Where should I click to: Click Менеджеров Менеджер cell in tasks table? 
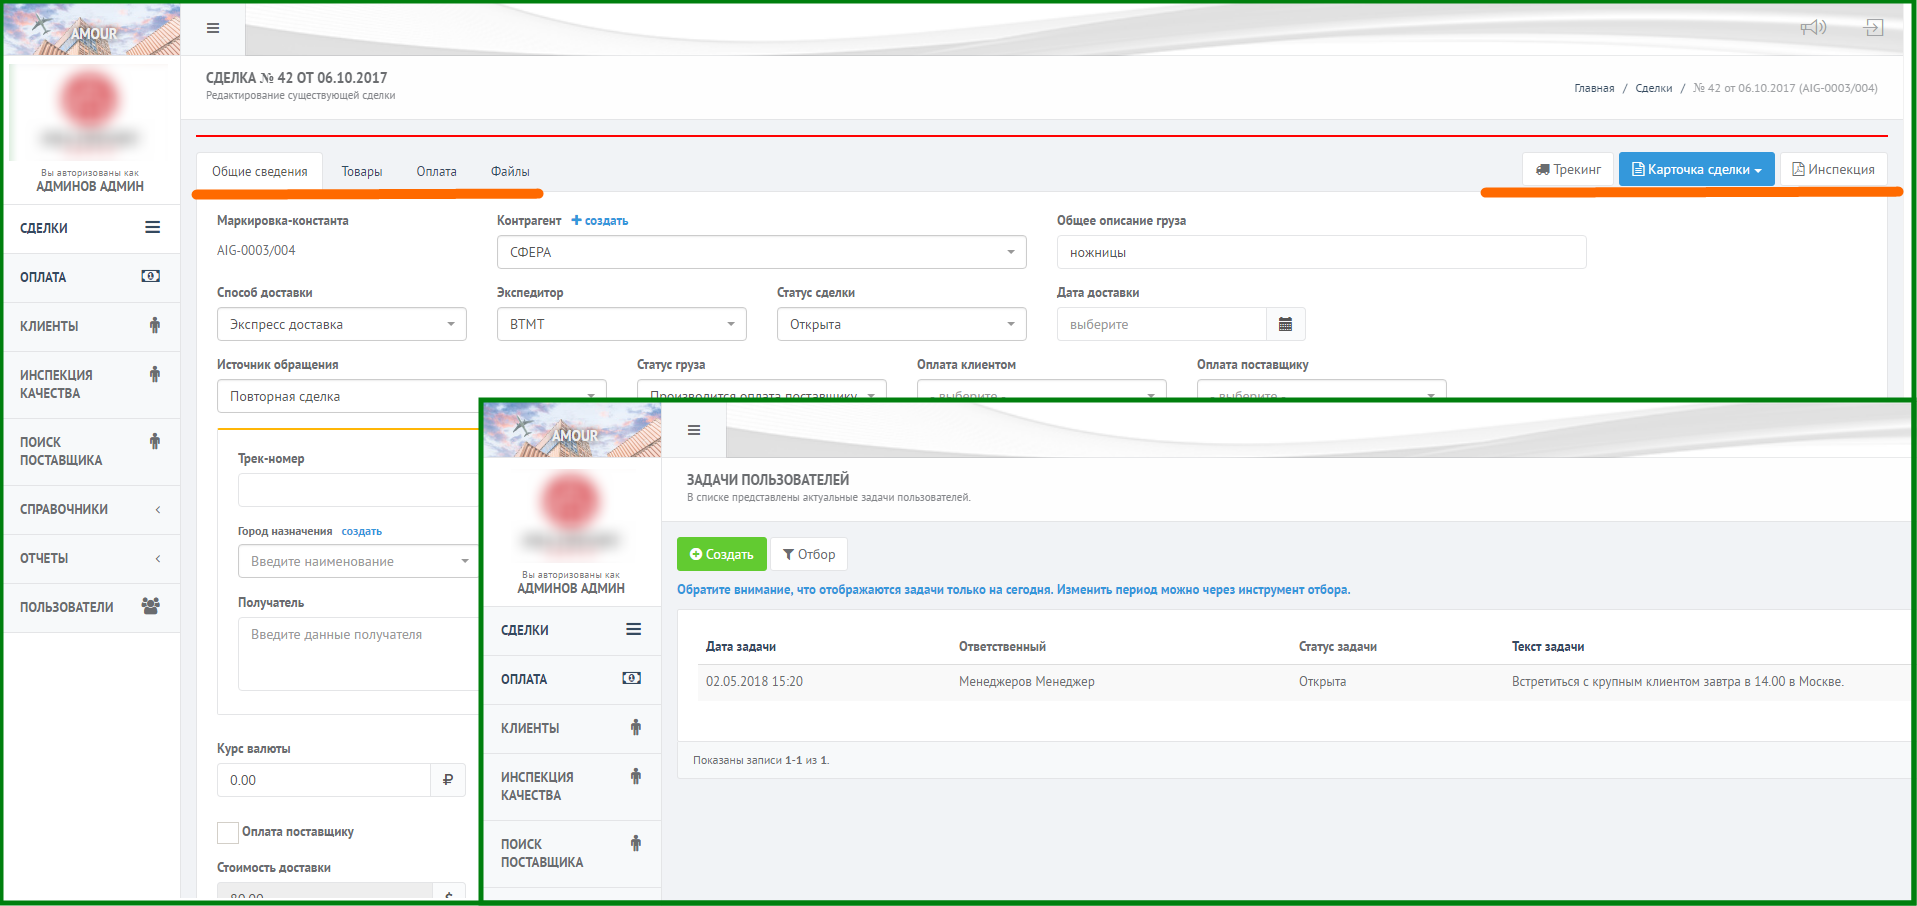1027,682
